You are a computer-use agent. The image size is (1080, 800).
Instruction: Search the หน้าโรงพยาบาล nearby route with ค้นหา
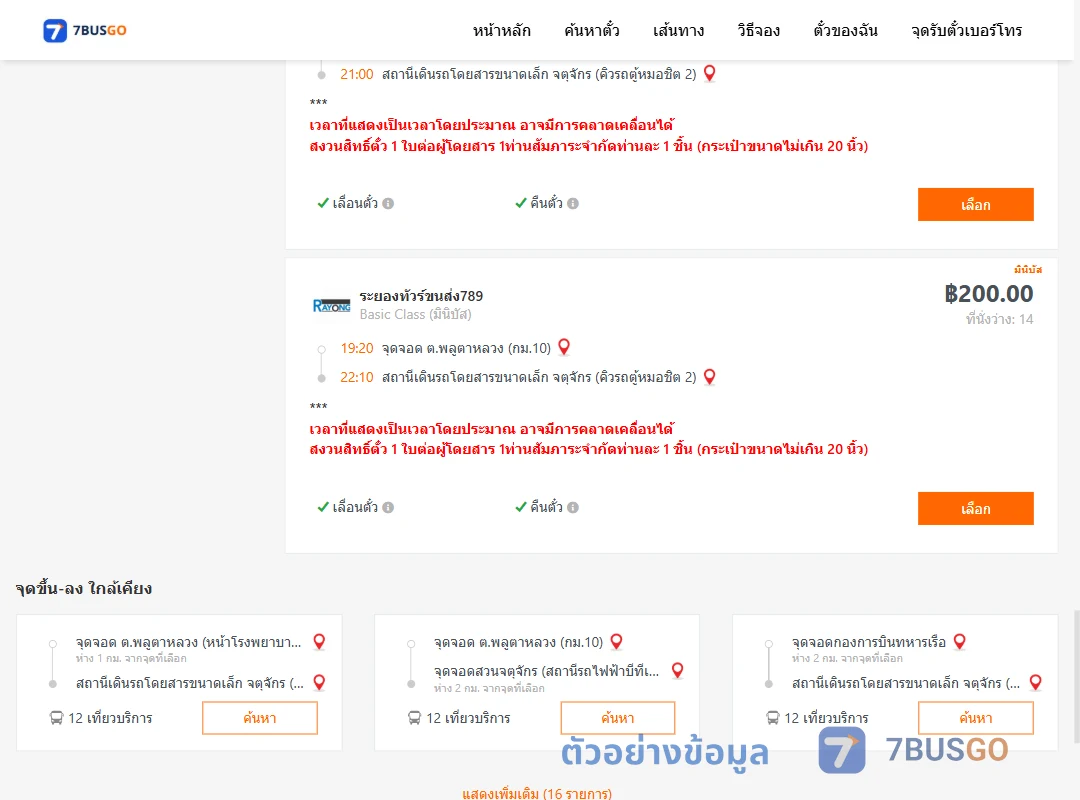click(x=260, y=718)
